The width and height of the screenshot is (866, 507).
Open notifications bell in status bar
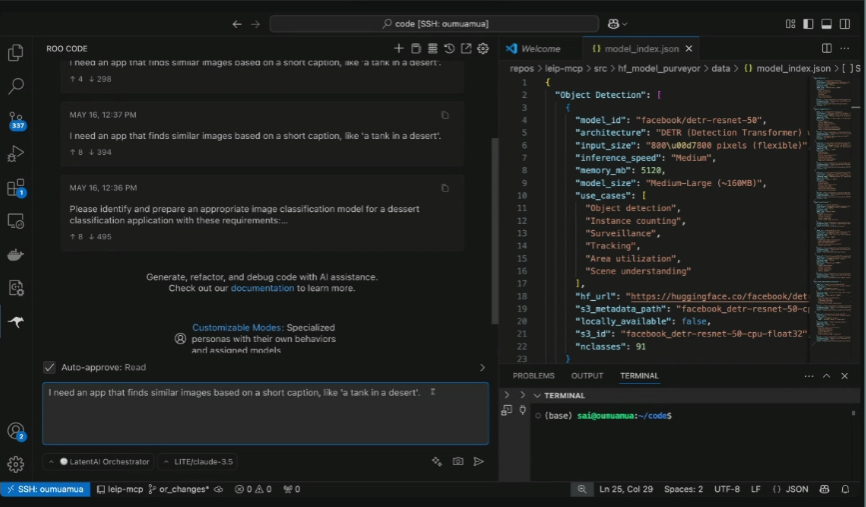pos(845,489)
